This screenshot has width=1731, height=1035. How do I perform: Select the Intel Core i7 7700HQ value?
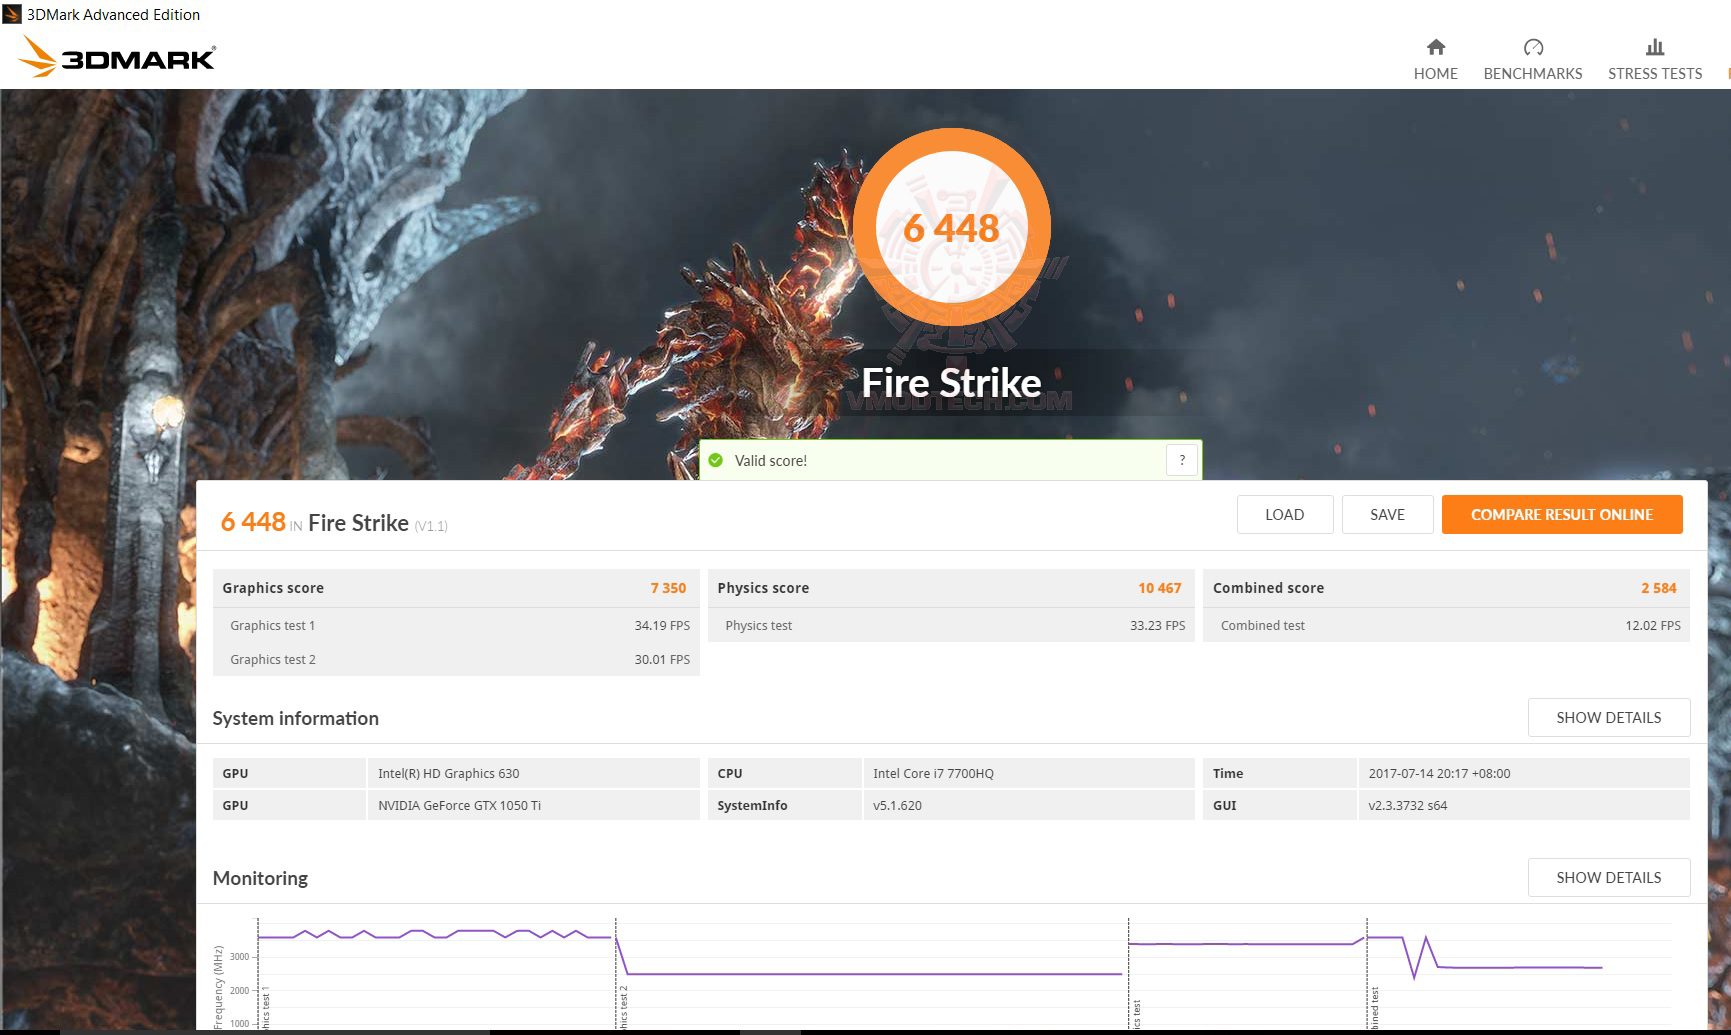click(x=933, y=773)
